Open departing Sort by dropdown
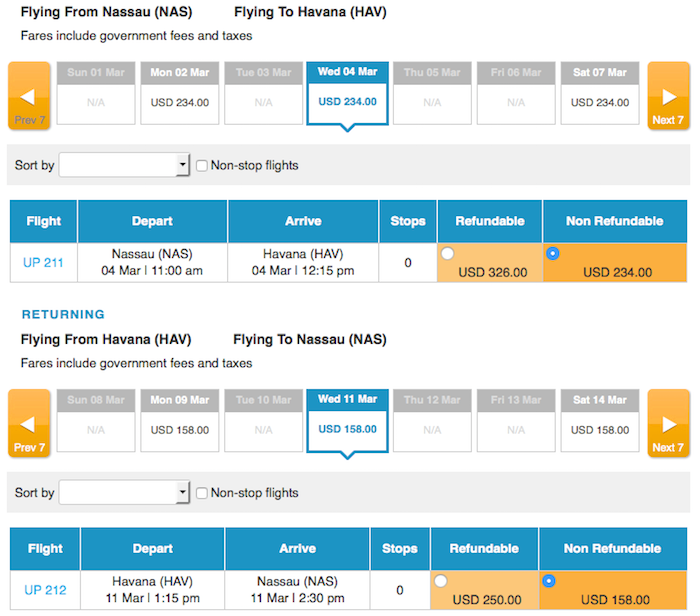 click(x=124, y=165)
